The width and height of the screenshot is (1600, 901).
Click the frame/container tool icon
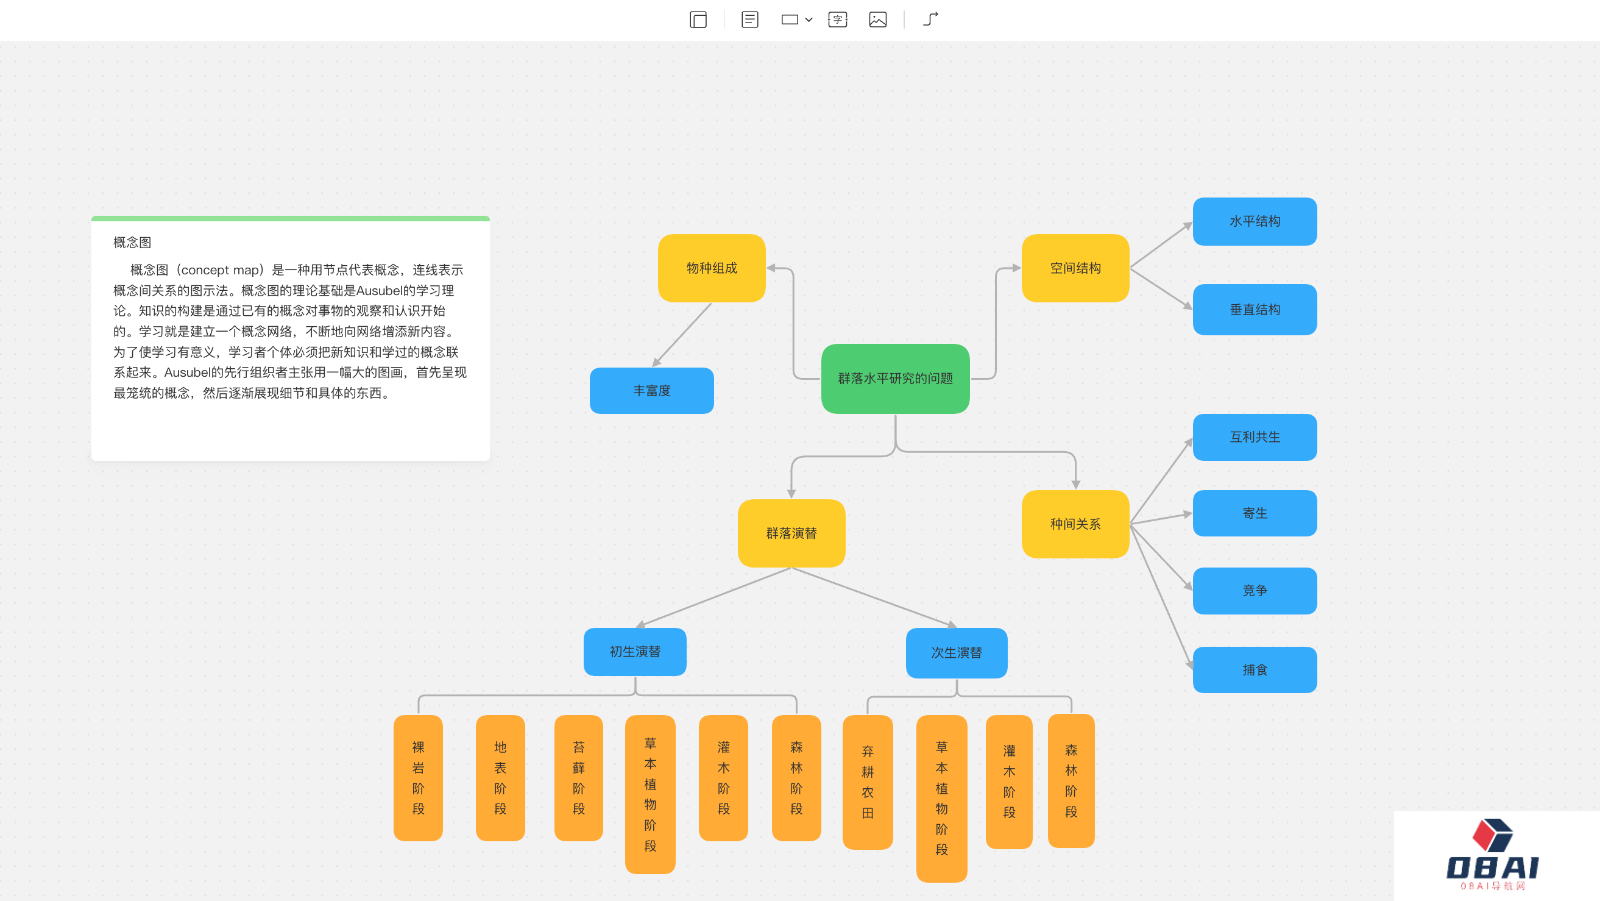coord(698,19)
